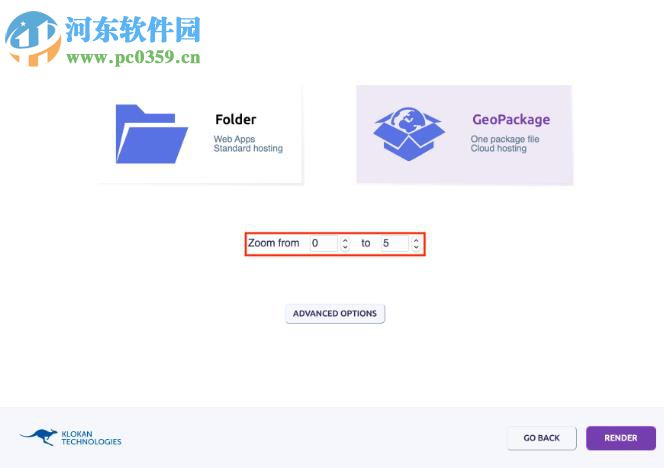Select the GeoPackage output card title
This screenshot has width=664, height=468.
pyautogui.click(x=511, y=119)
